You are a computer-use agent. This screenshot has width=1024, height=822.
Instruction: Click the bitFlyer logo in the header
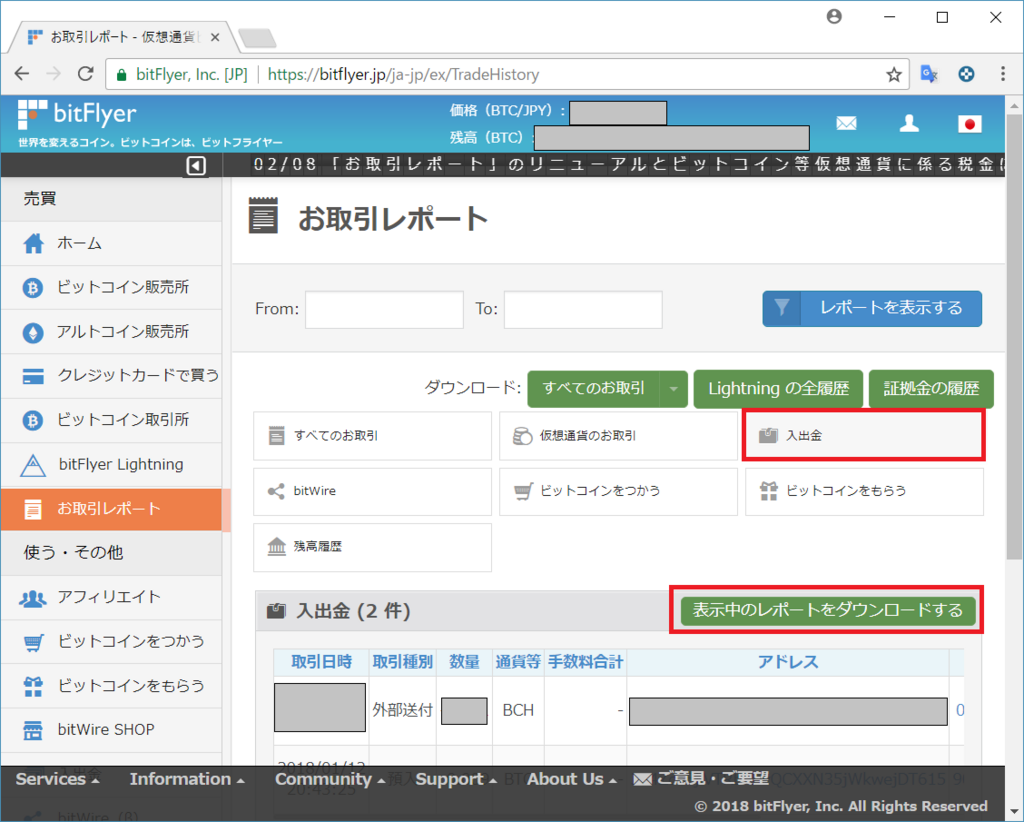[x=75, y=113]
